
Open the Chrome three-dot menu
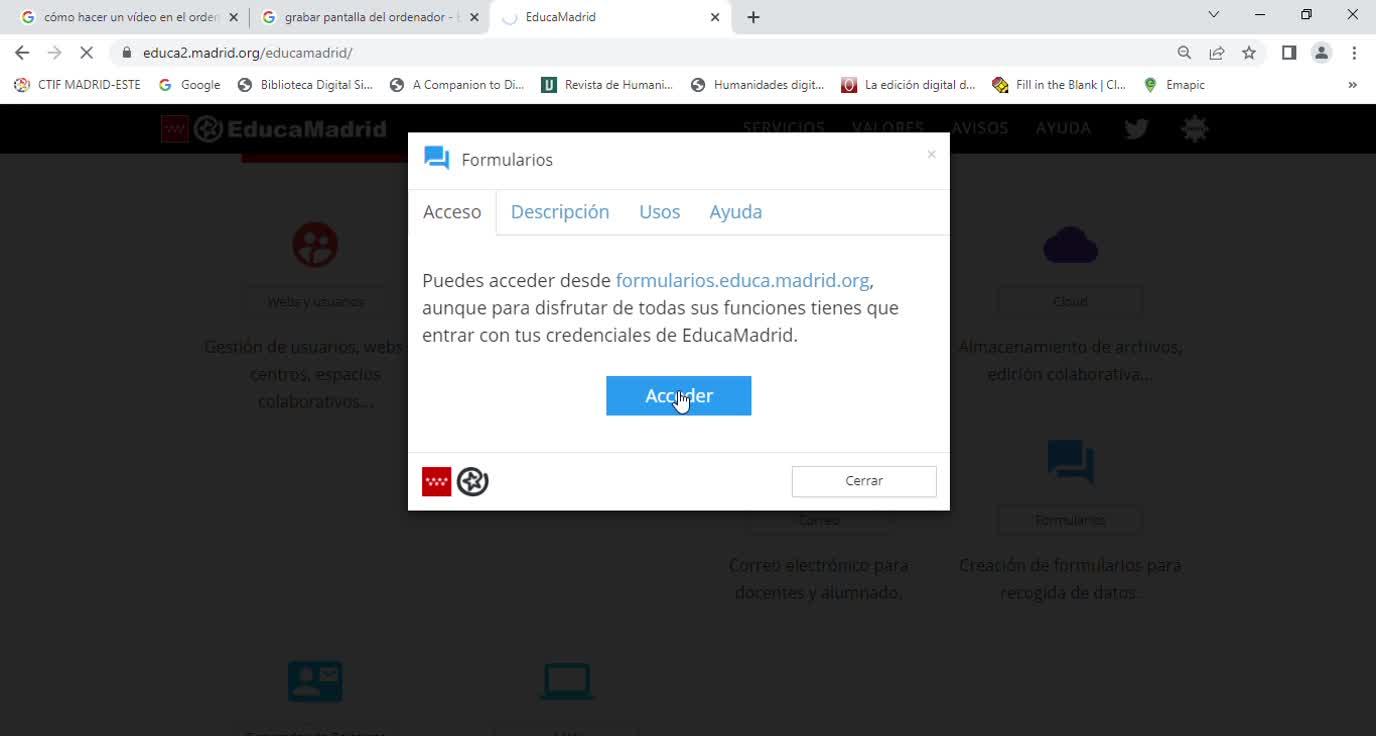coord(1354,53)
